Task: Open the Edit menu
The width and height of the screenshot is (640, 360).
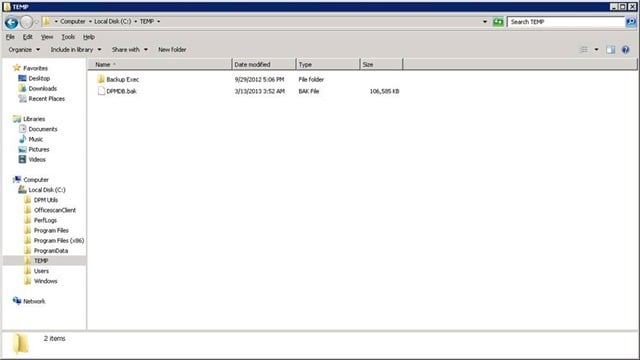Action: (x=27, y=37)
